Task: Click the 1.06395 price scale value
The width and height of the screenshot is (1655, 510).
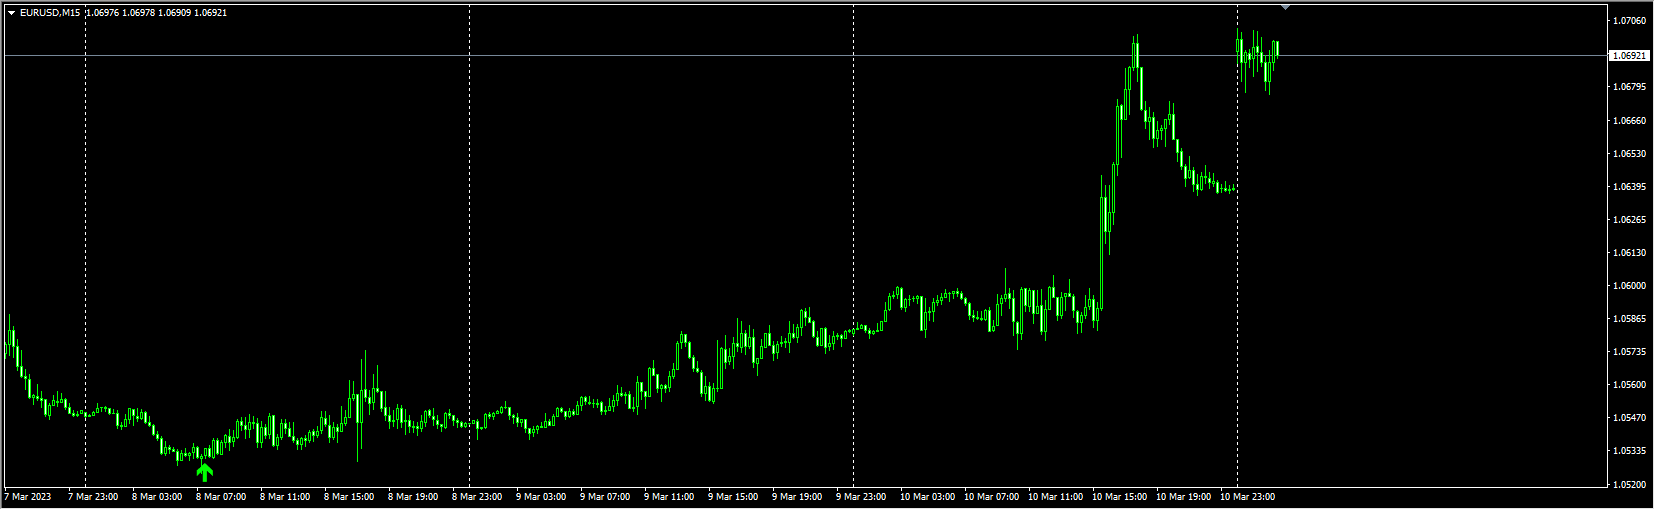Action: coord(1630,186)
